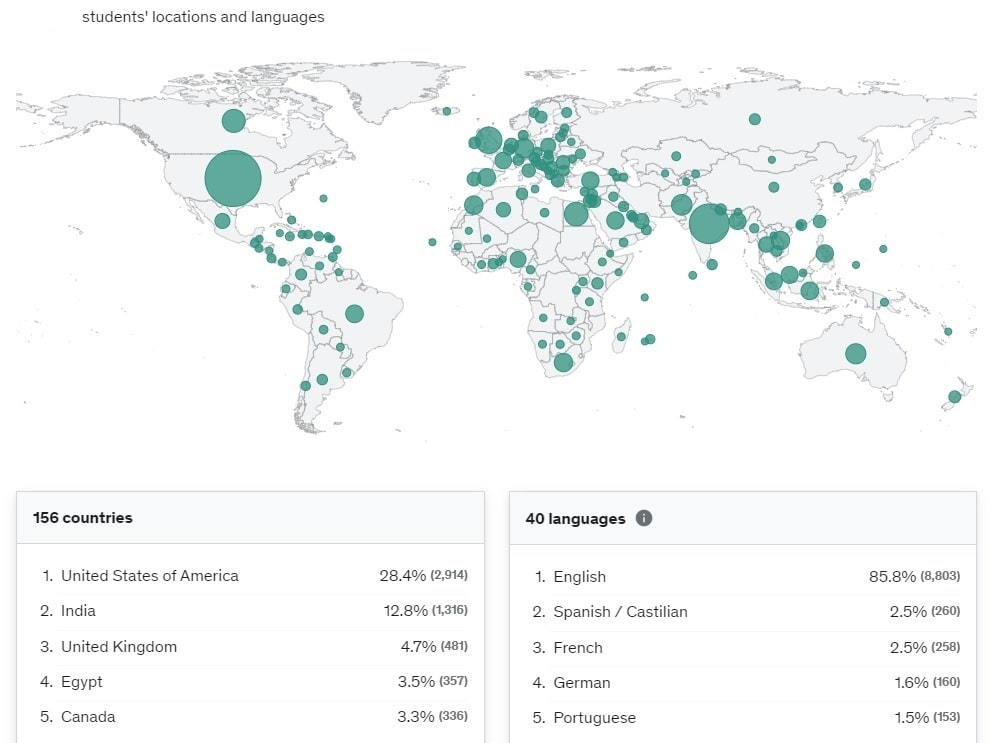Click the Australia bubble on the map
This screenshot has width=991, height=743.
pyautogui.click(x=855, y=353)
